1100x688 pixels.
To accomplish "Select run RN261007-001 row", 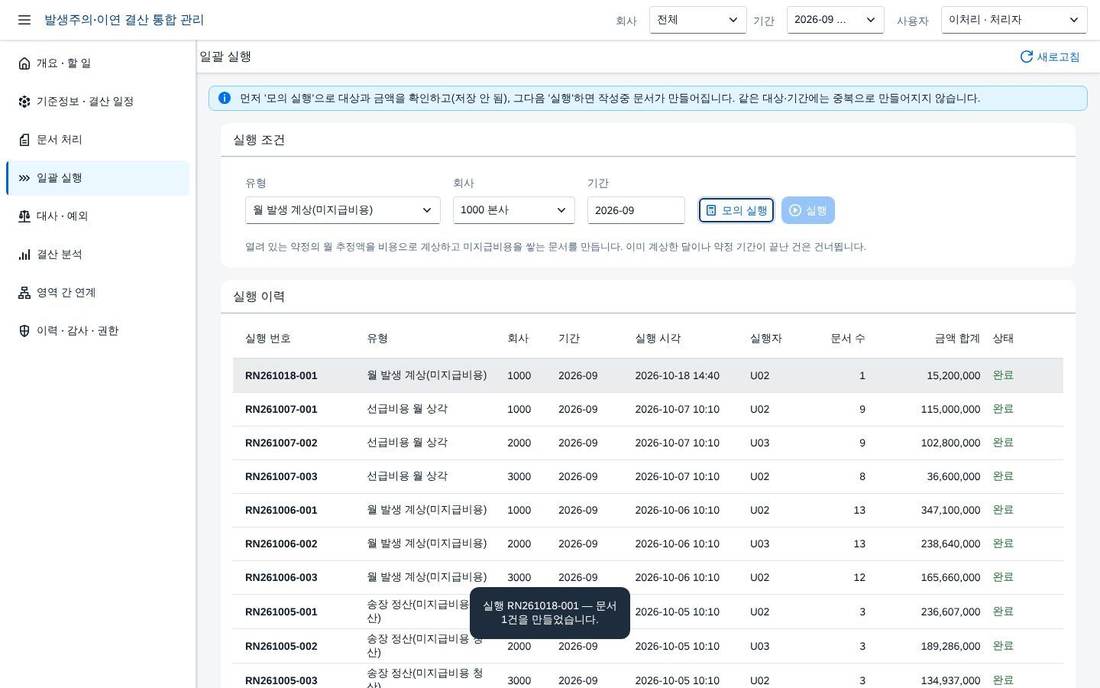I will [648, 410].
